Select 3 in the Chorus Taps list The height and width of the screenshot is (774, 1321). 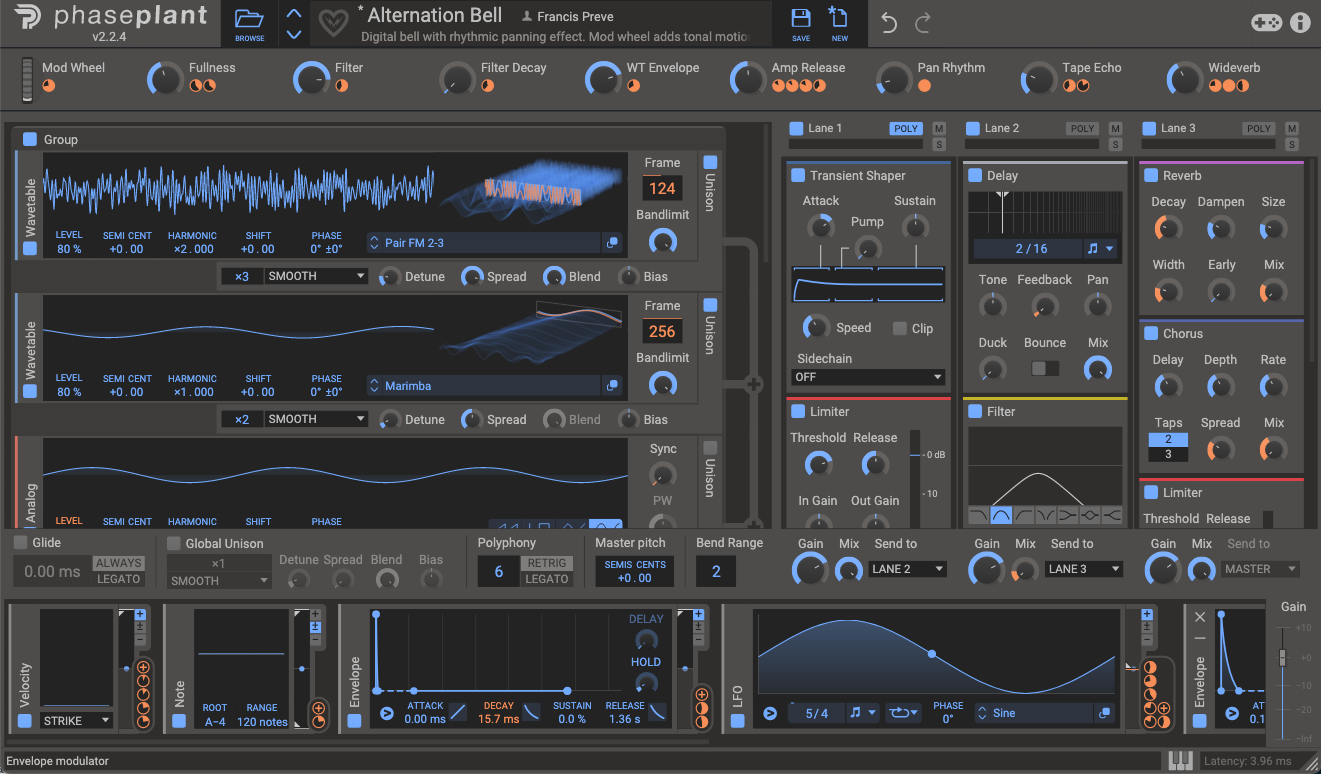click(1169, 455)
